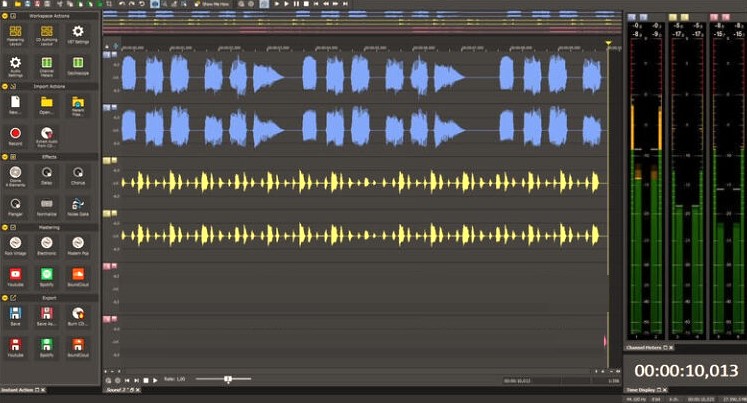Choose Electronic mastering preset

(47, 246)
